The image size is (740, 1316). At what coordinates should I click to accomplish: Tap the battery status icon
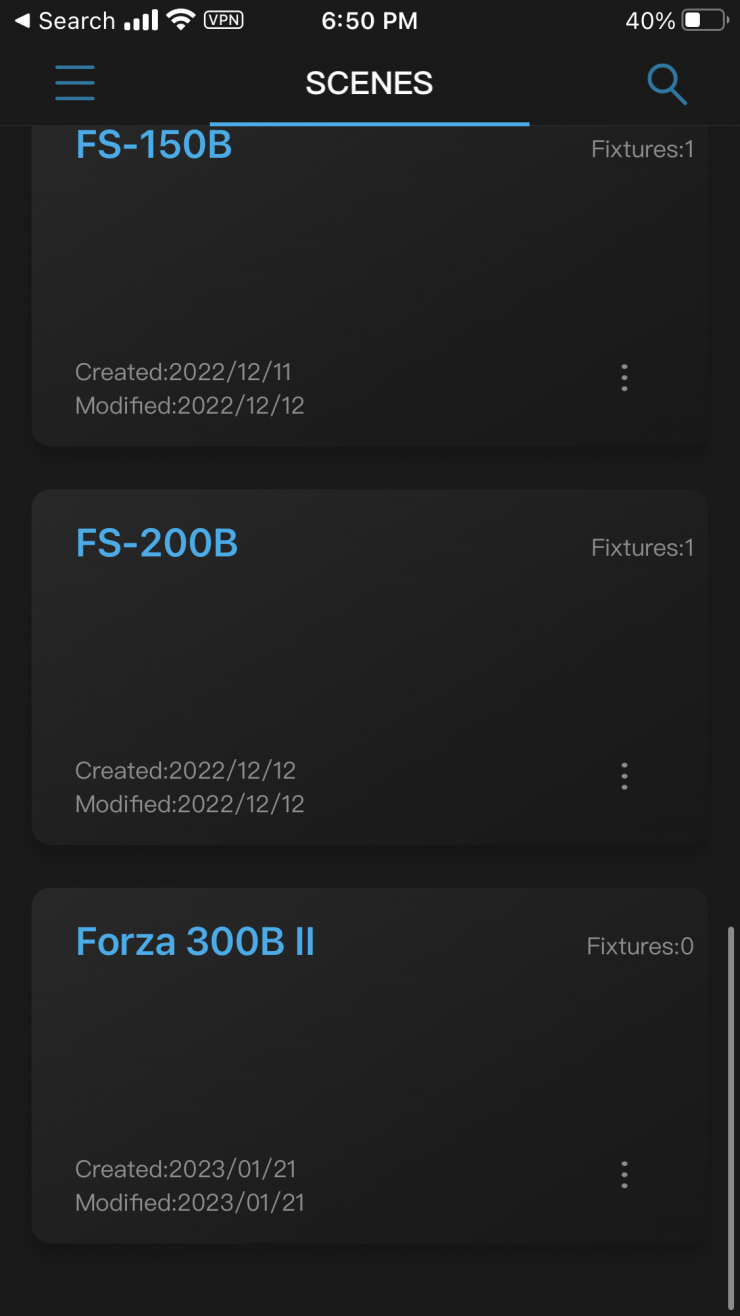coord(704,21)
